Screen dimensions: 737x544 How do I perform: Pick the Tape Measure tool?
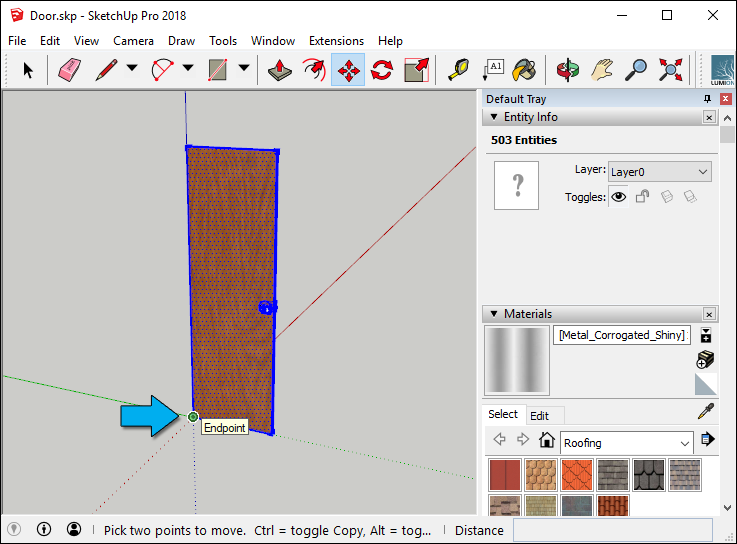458,70
